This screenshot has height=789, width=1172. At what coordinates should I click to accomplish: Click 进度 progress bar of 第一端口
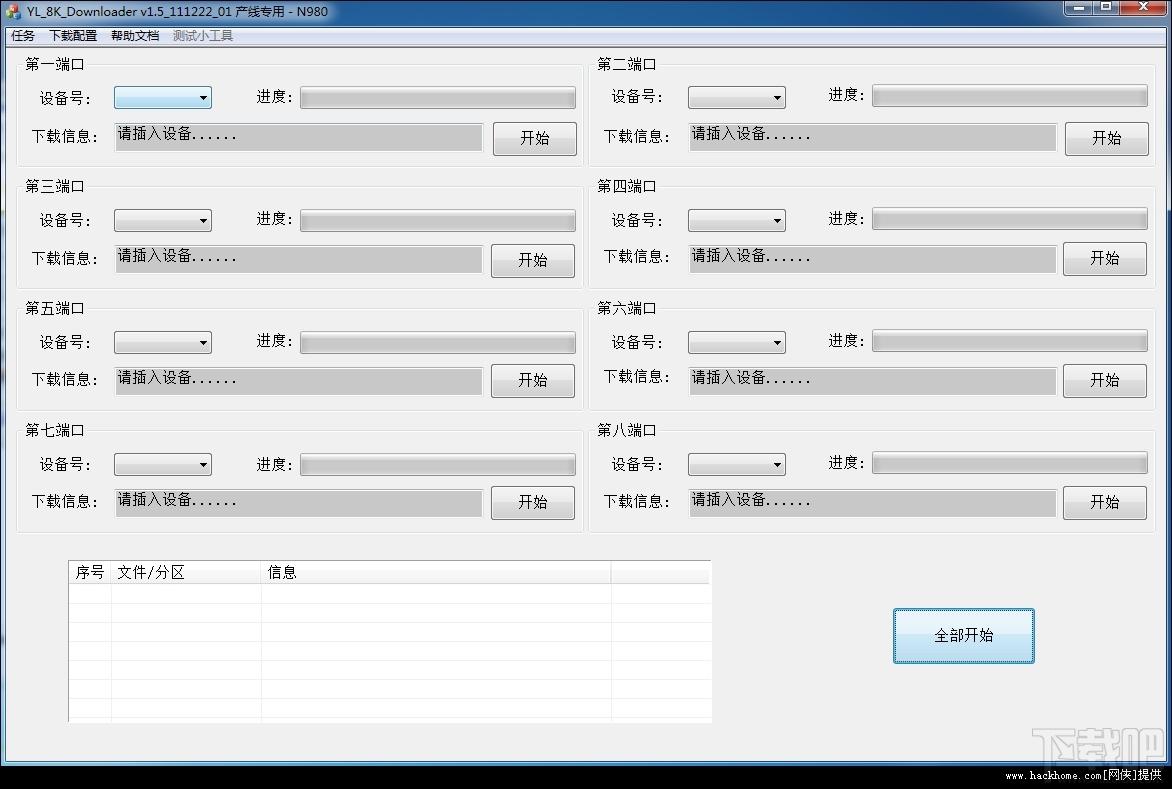point(438,97)
